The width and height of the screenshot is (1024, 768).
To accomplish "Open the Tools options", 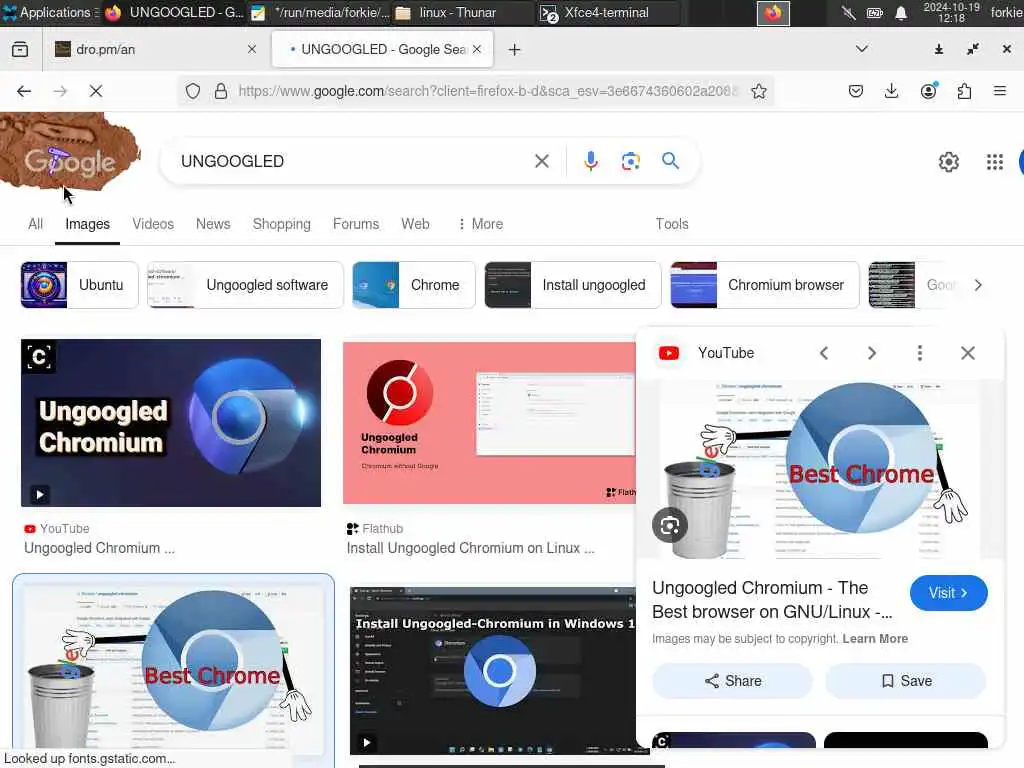I will 672,224.
